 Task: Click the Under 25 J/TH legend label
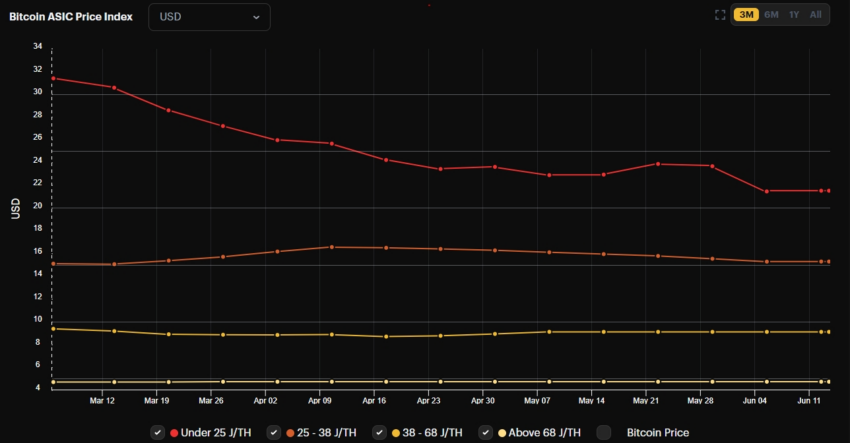point(216,433)
